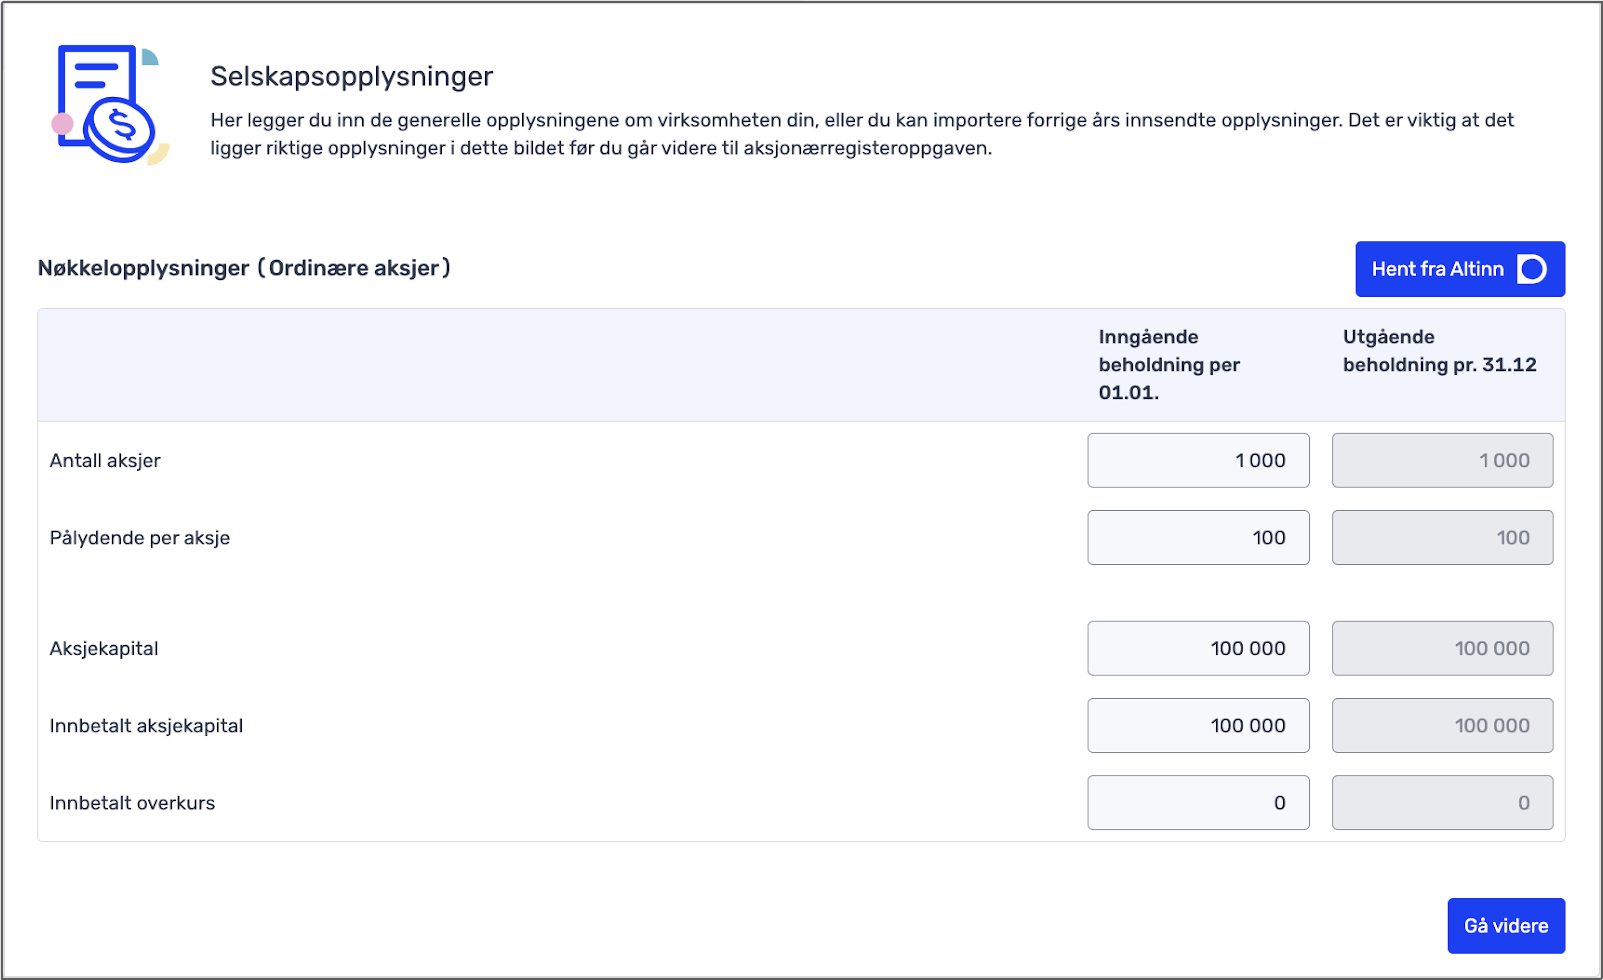Click the Innbetalt overkurs row label
The image size is (1603, 980).
click(132, 803)
